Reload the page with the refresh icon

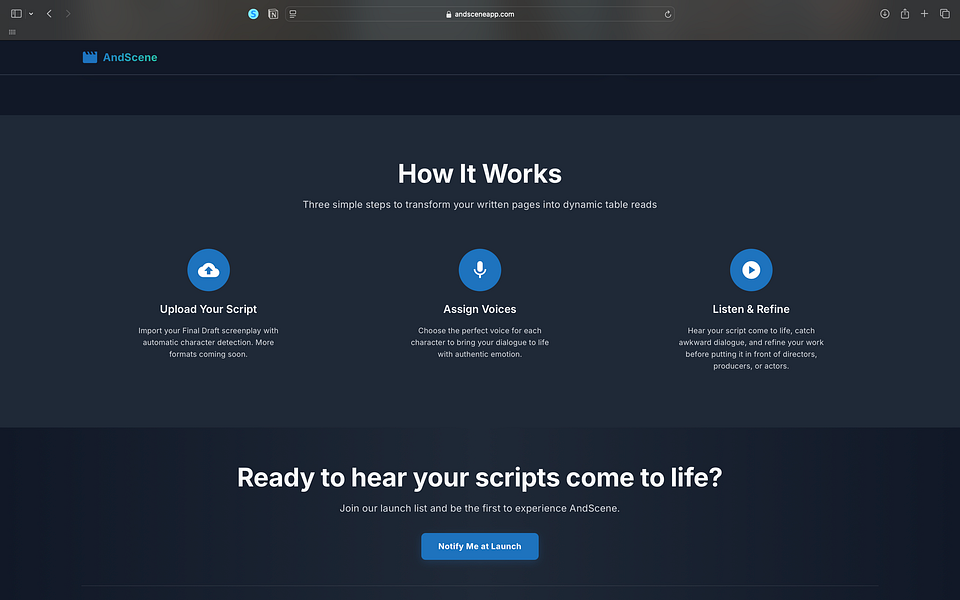667,14
